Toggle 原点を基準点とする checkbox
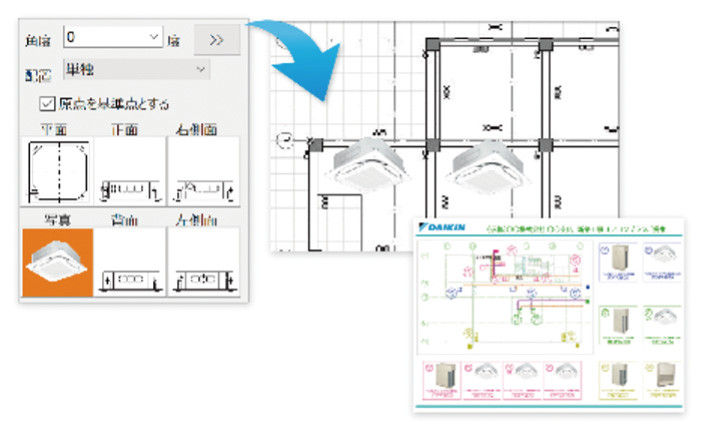The height and width of the screenshot is (433, 702). (x=47, y=104)
